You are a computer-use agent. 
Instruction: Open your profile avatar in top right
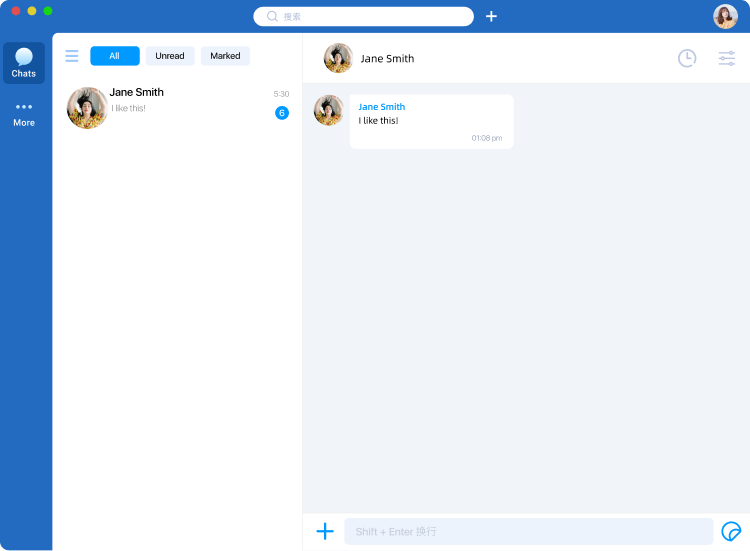(x=725, y=16)
